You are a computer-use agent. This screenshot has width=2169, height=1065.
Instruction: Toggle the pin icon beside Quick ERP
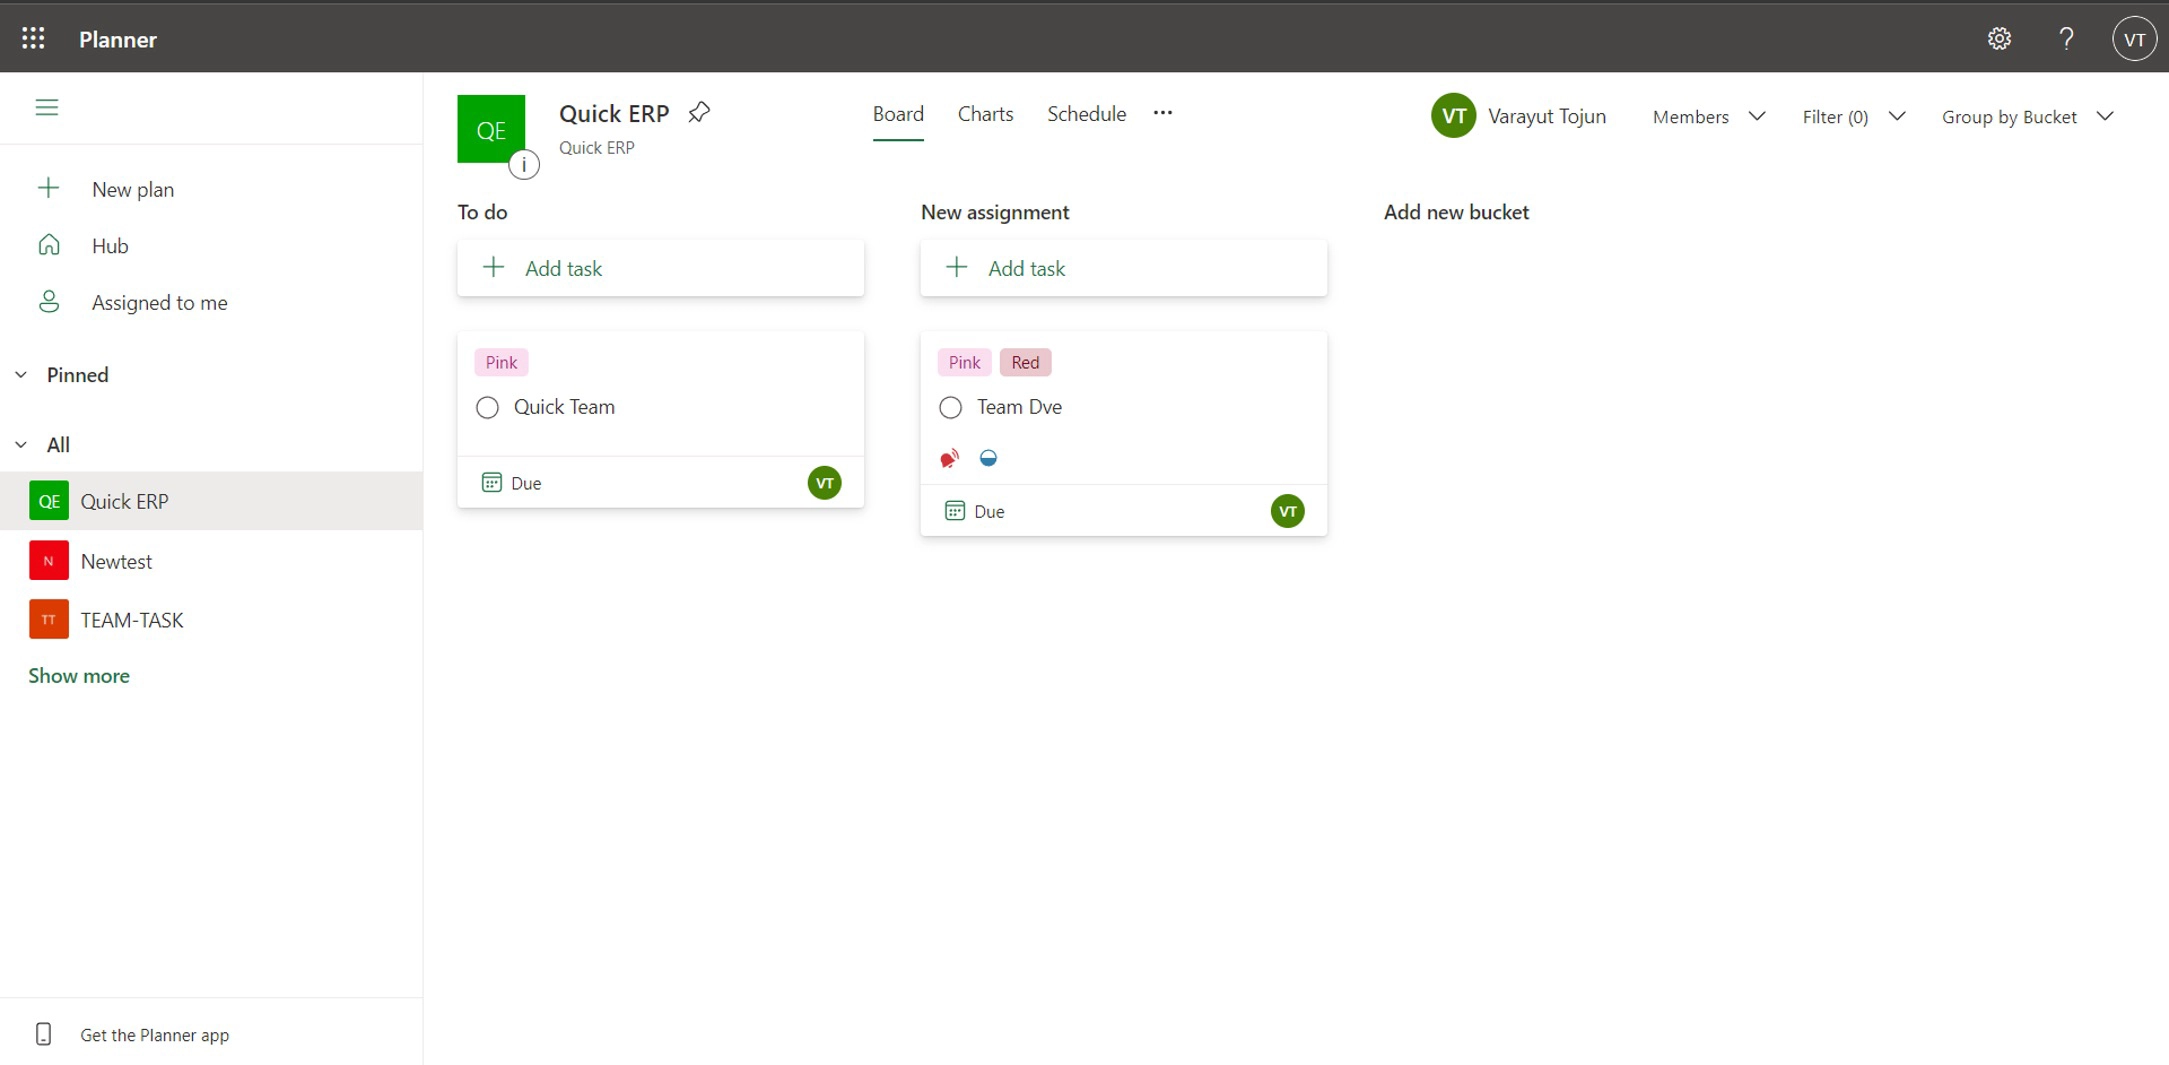click(699, 113)
